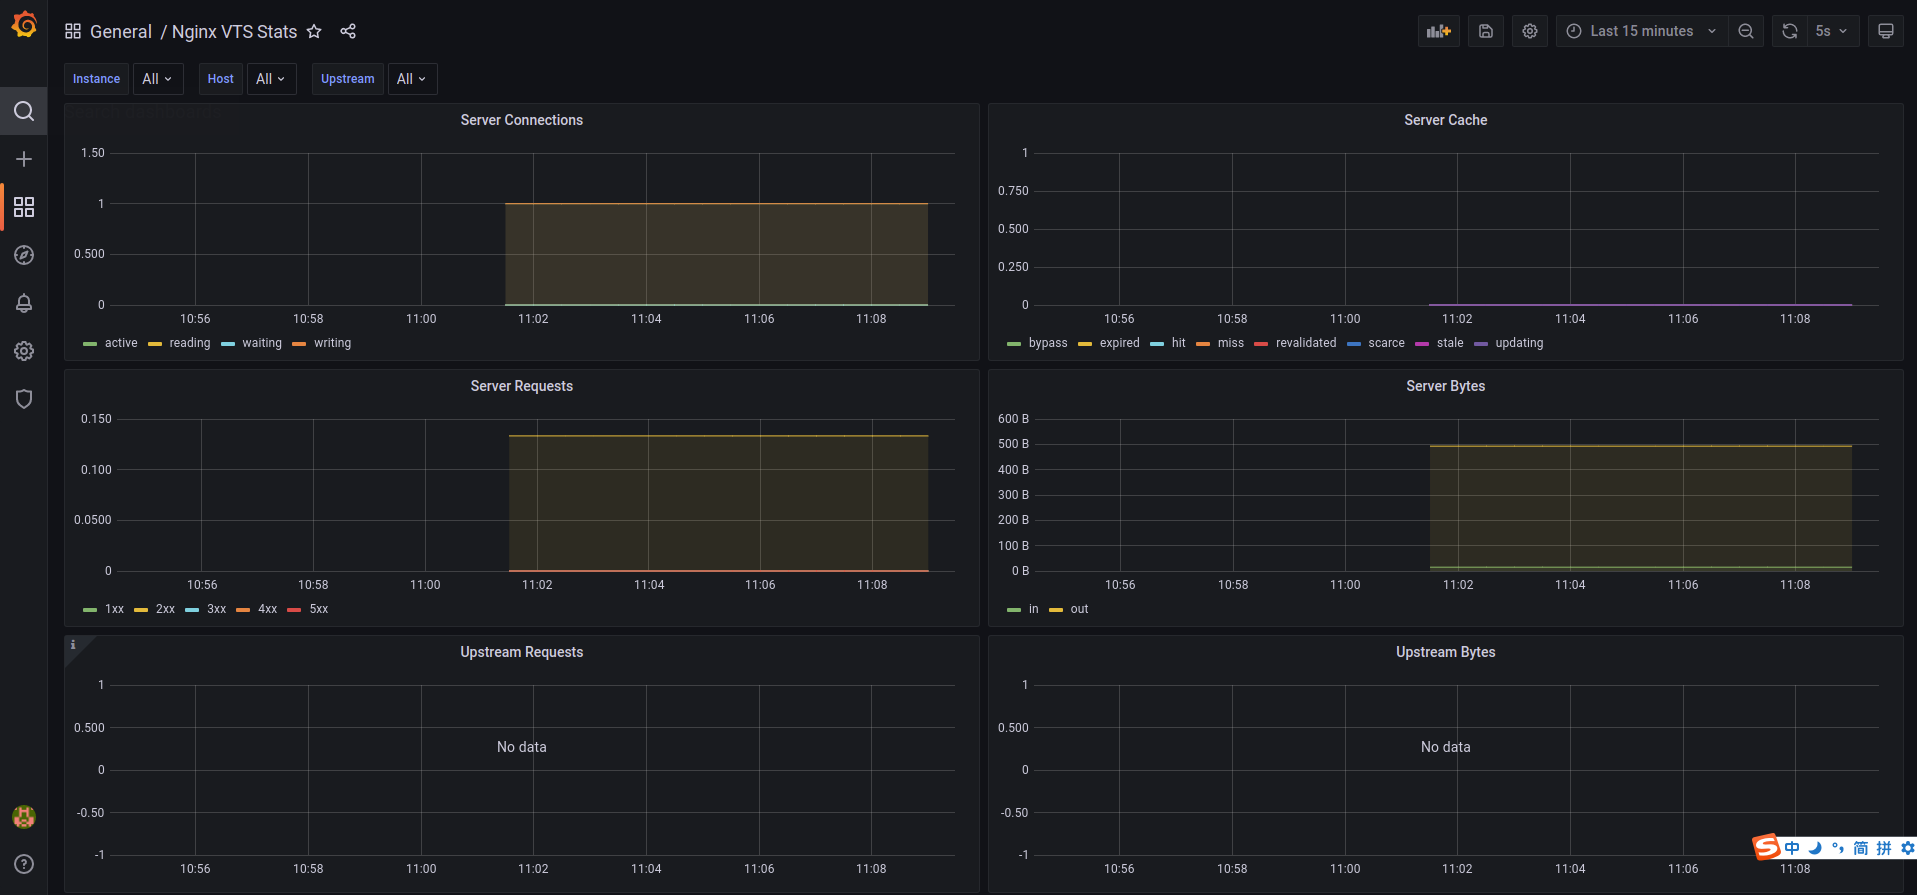The width and height of the screenshot is (1917, 895).
Task: Star the Nginx VTS Stats dashboard
Action: pos(314,31)
